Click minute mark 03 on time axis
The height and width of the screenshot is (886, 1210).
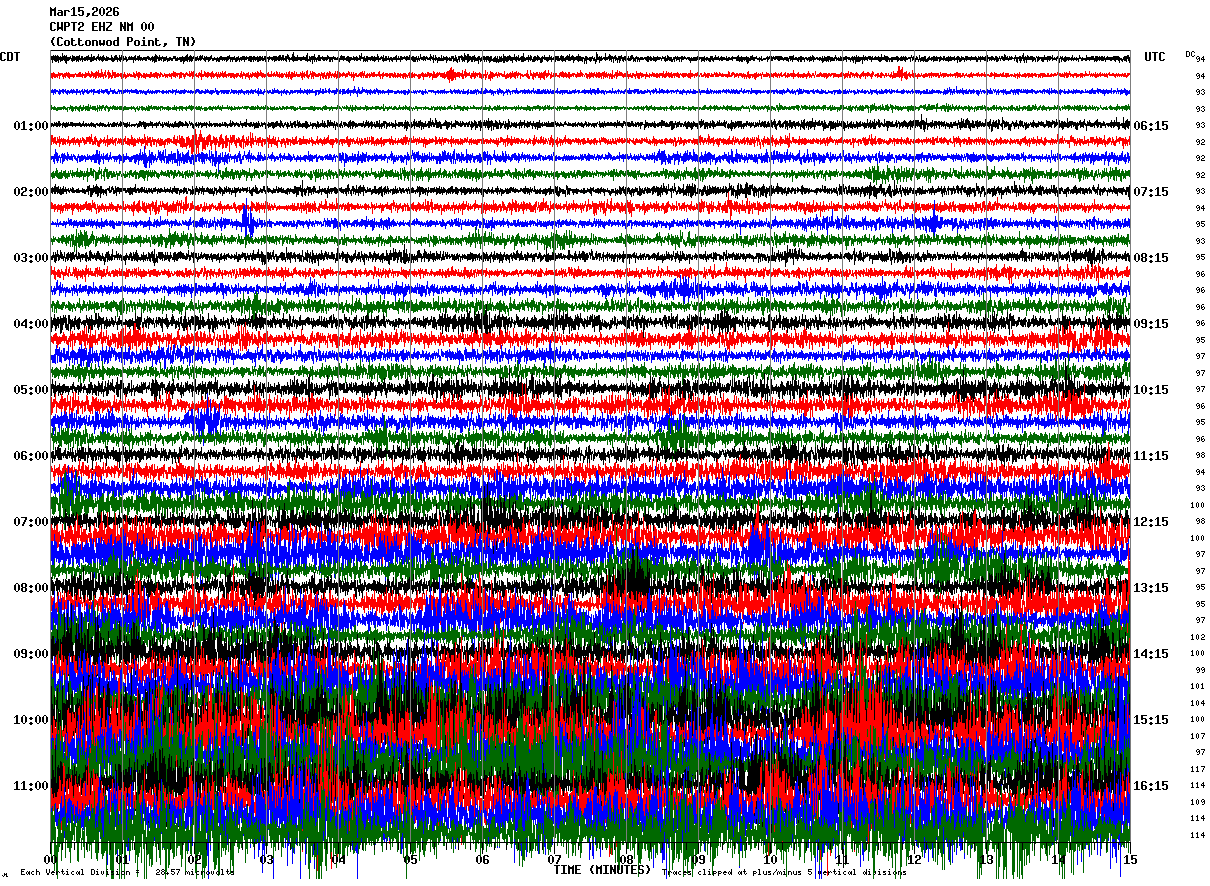pyautogui.click(x=266, y=859)
